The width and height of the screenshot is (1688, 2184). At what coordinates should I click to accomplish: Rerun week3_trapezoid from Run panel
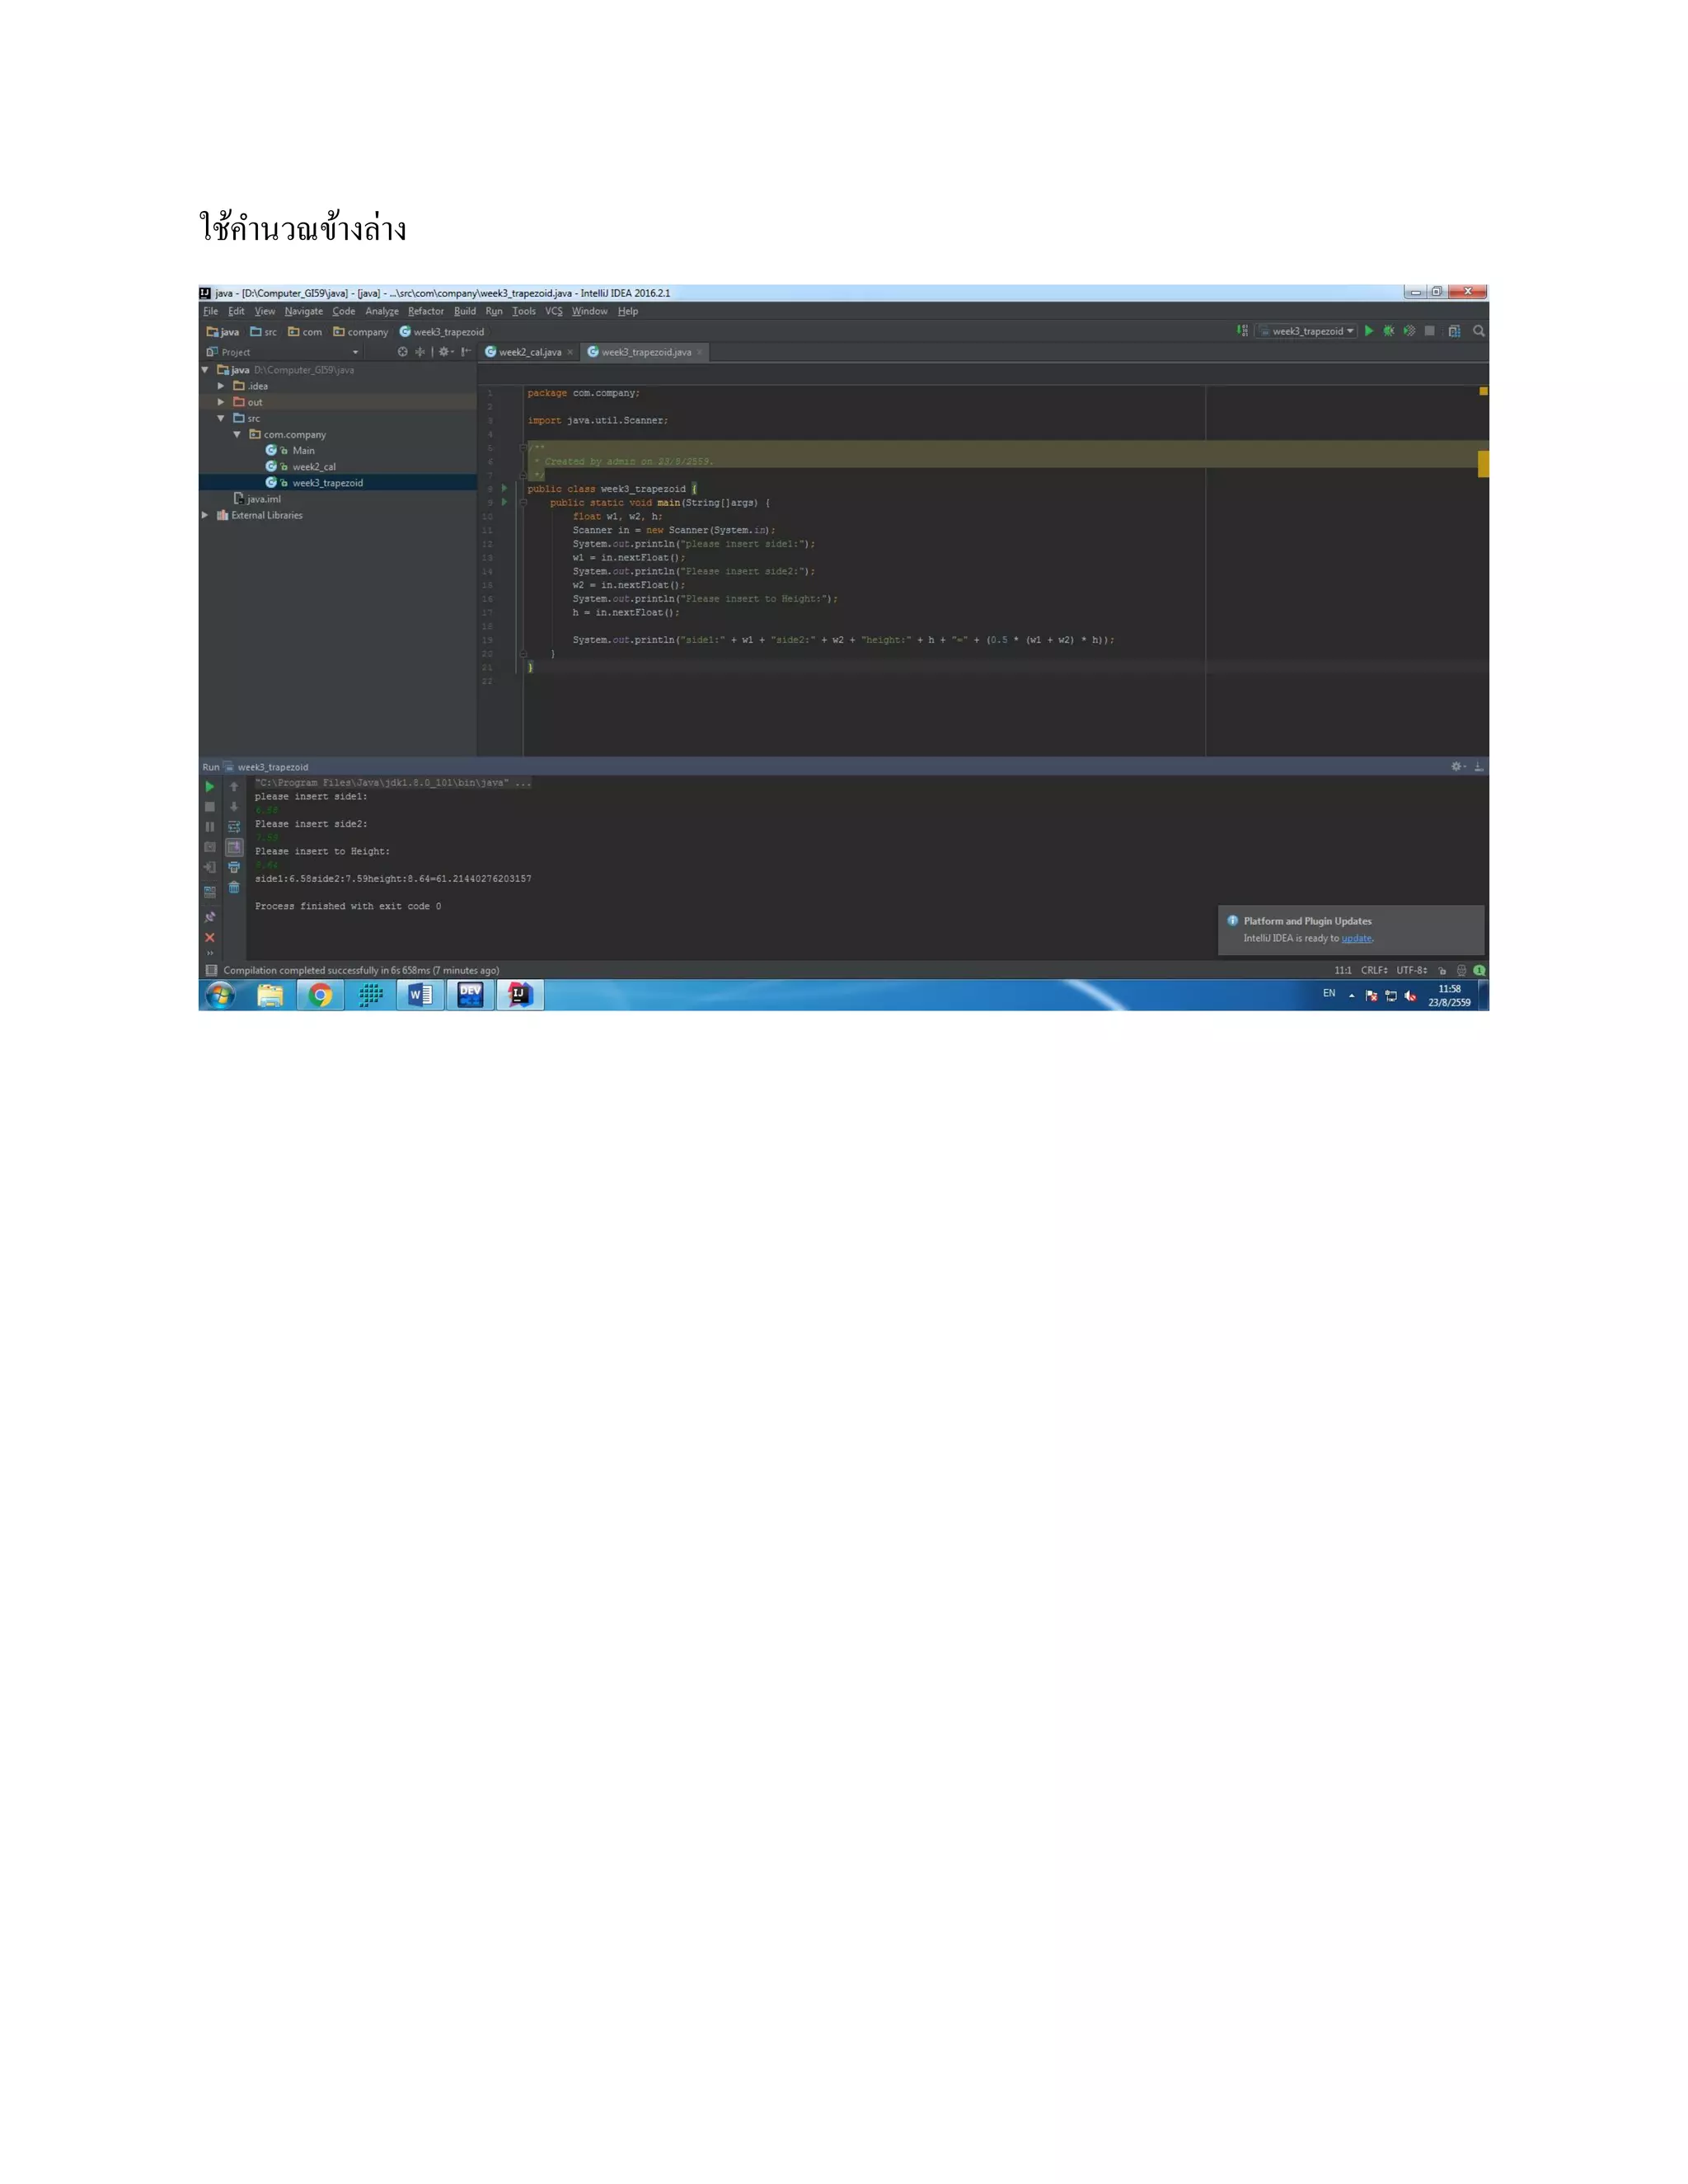pos(210,787)
